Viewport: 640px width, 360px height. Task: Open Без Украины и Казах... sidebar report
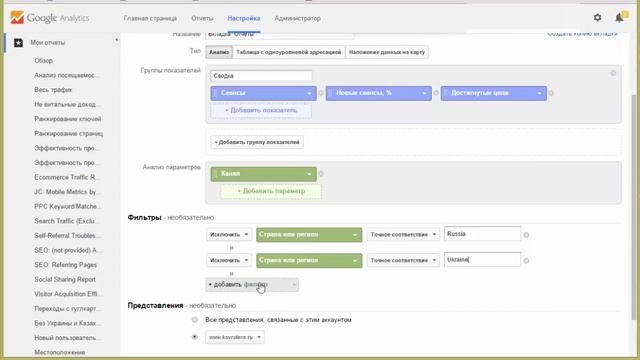(67, 323)
